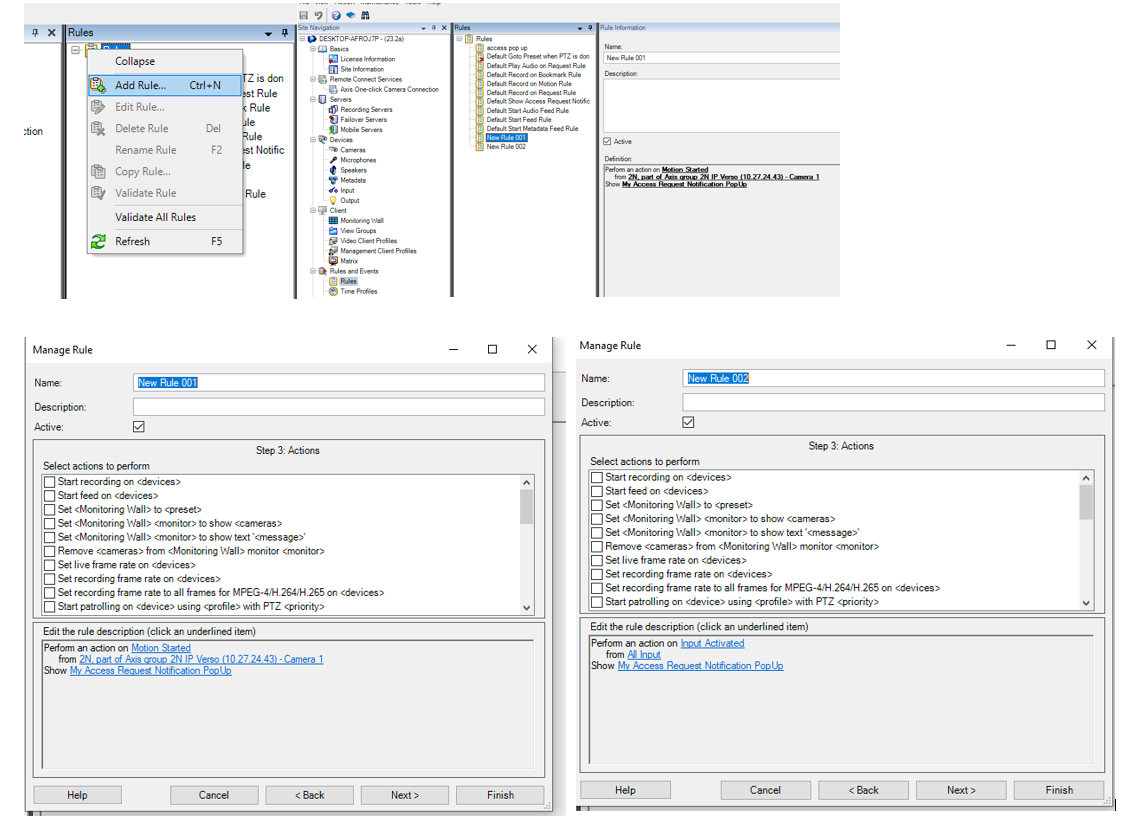
Task: Click the save icon in the top toolbar
Action: pyautogui.click(x=304, y=16)
